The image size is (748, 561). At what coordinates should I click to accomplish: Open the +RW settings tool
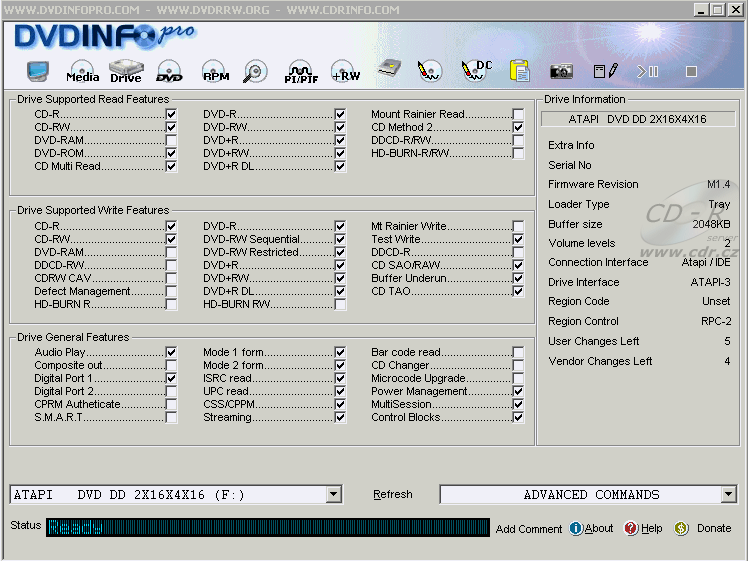pos(346,72)
